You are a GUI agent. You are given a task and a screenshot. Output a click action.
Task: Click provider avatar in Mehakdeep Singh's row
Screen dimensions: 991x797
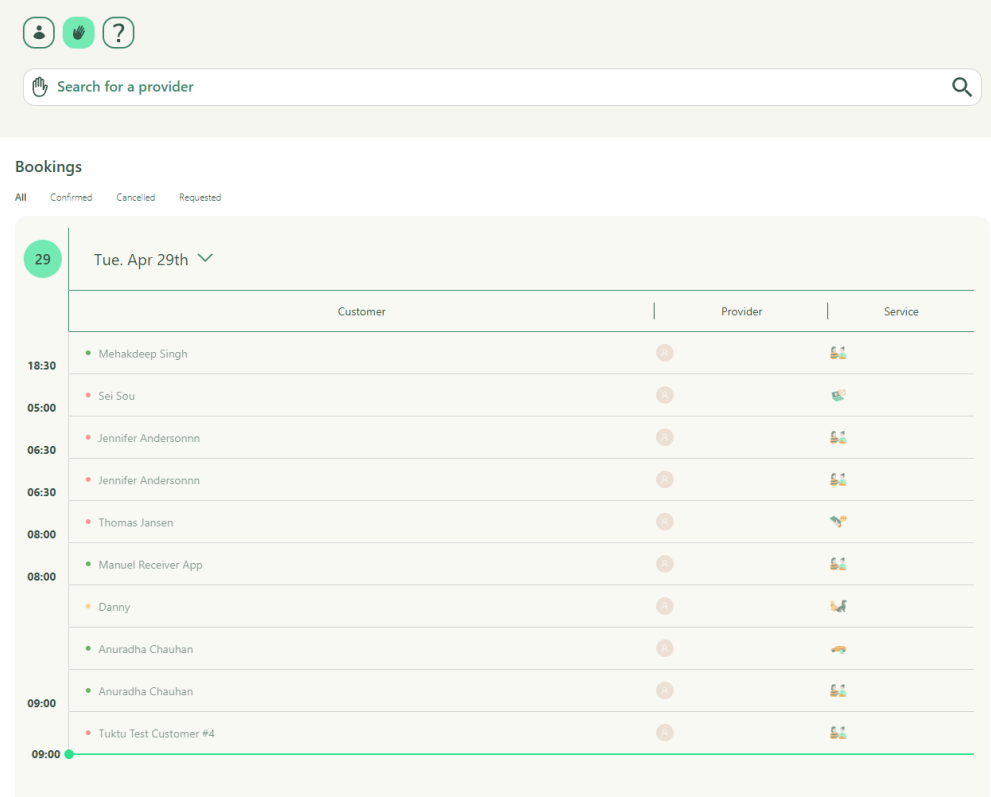coord(664,352)
